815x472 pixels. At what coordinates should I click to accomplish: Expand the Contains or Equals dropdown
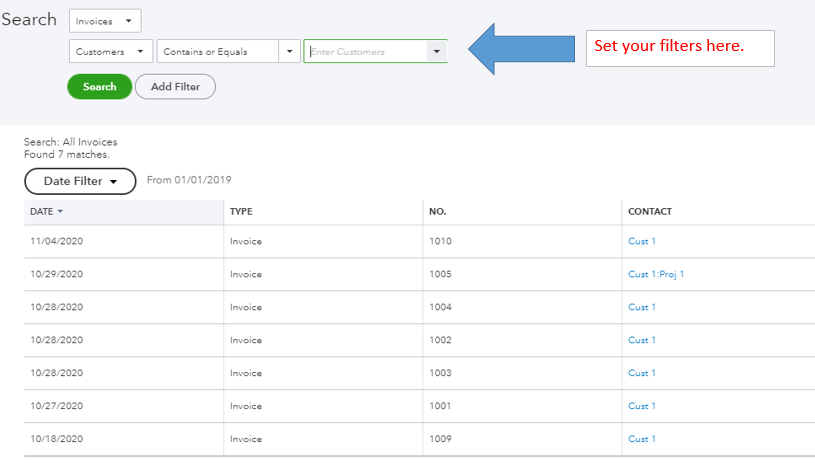(228, 51)
